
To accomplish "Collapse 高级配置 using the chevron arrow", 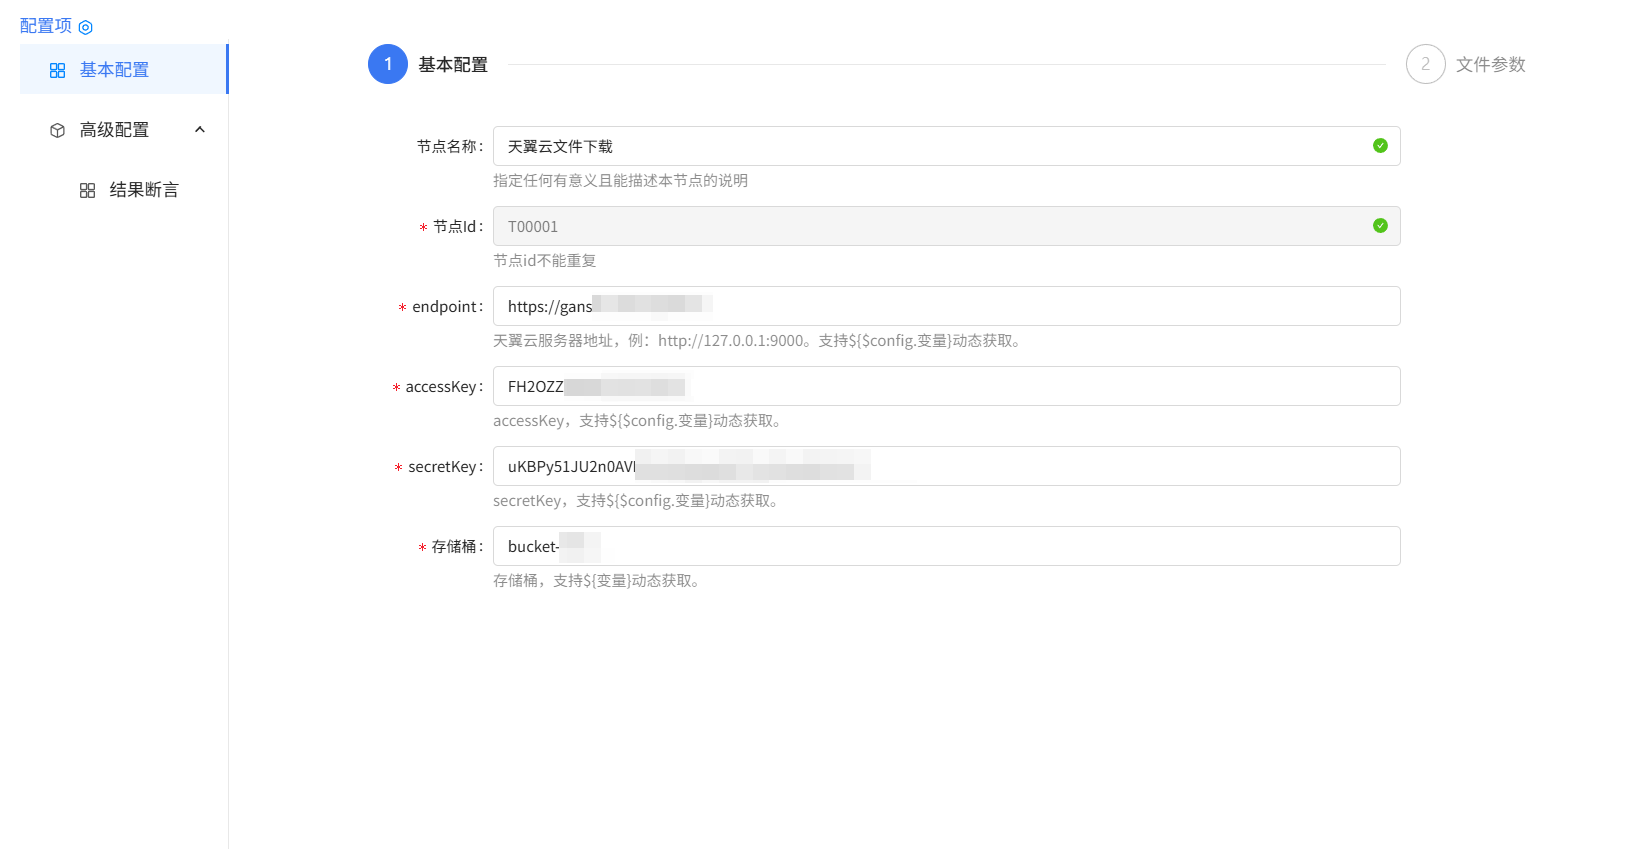I will pos(200,130).
